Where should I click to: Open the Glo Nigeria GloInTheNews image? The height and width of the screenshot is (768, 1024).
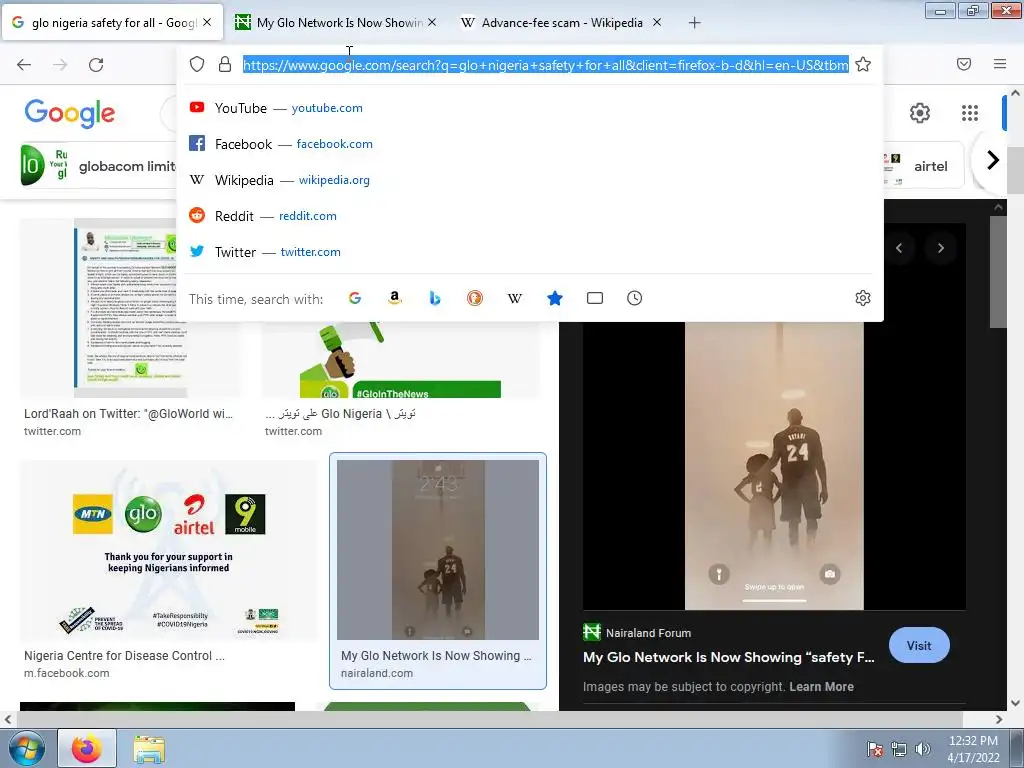pyautogui.click(x=401, y=359)
